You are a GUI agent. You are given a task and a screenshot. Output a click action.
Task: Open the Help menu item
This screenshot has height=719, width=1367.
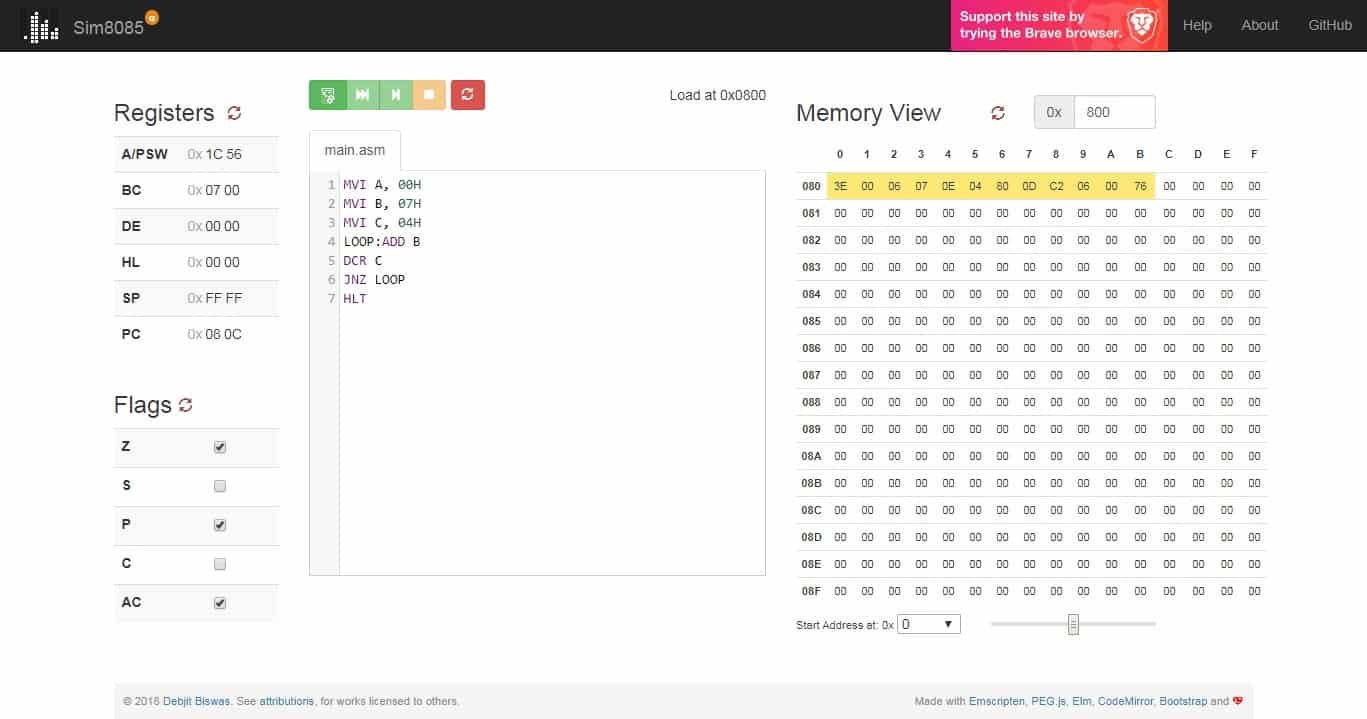click(x=1197, y=25)
